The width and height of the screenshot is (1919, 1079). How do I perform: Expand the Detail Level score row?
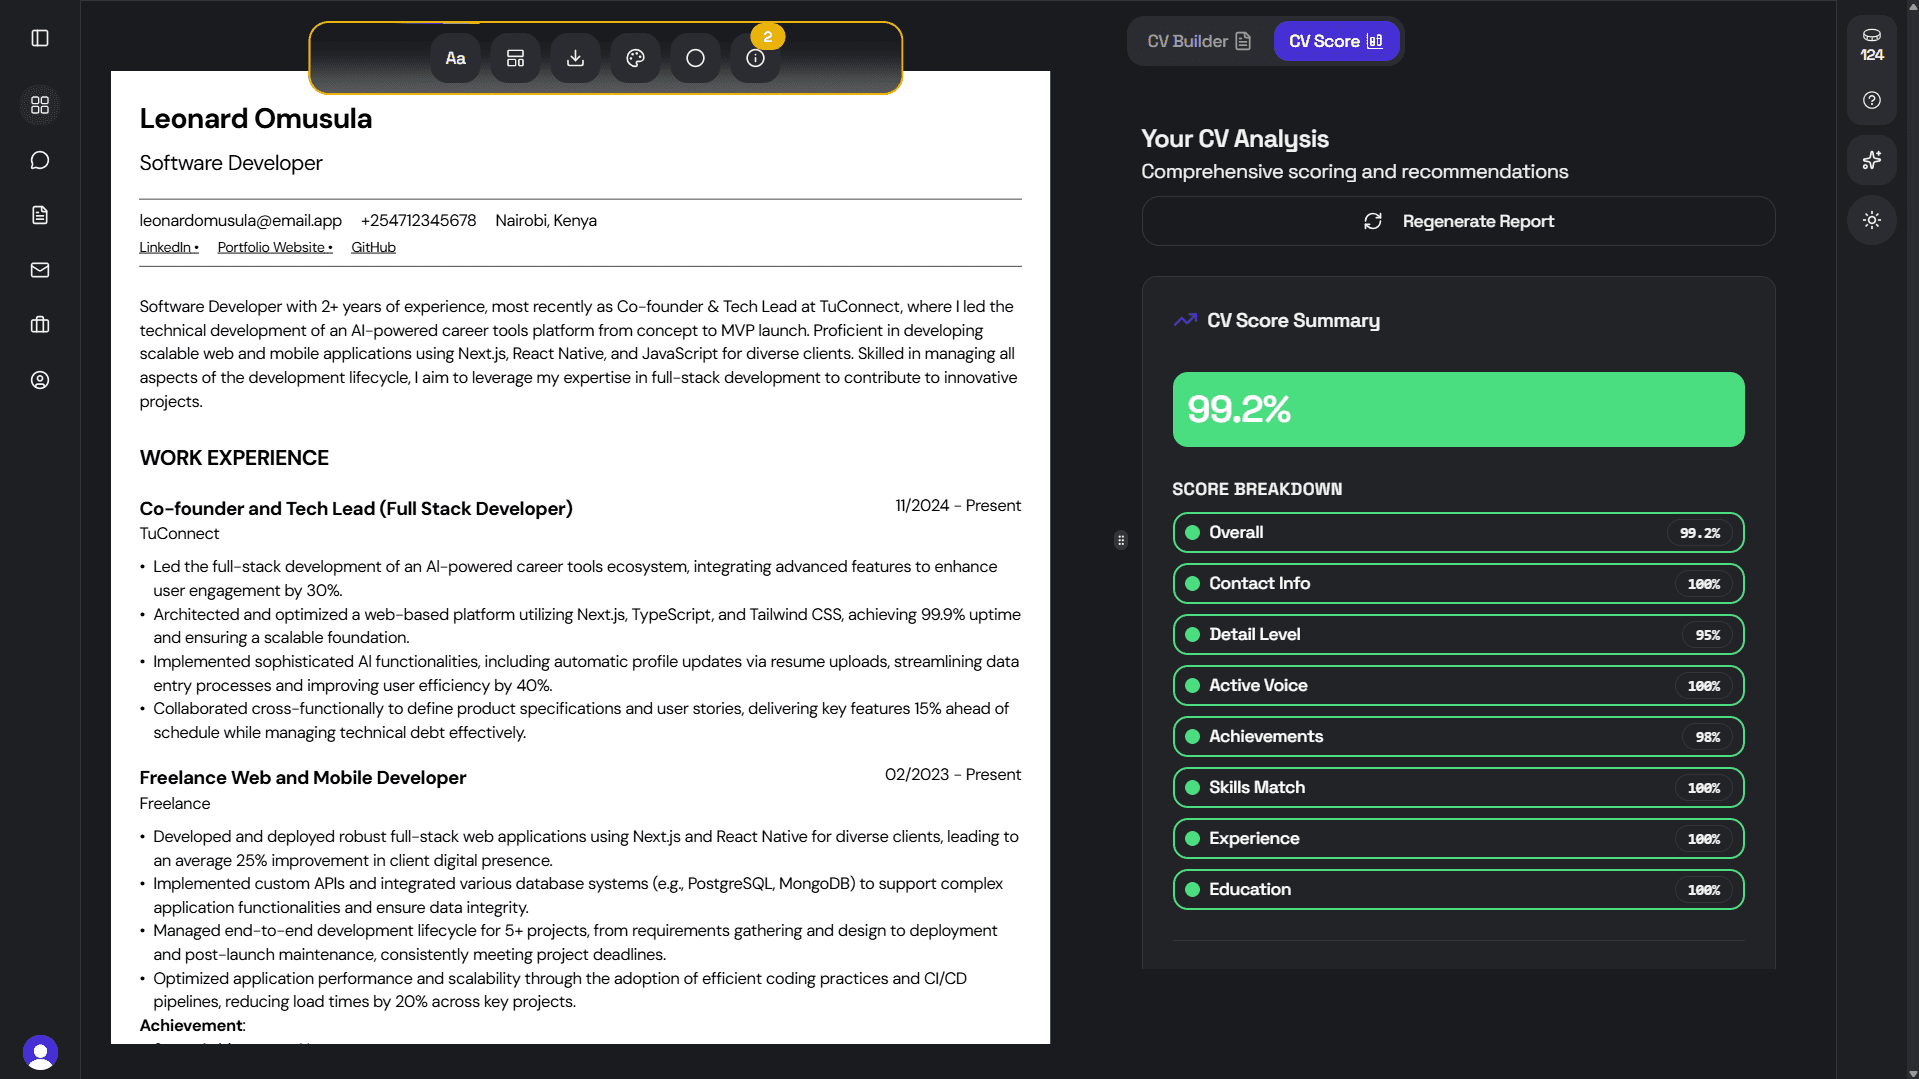pos(1458,634)
